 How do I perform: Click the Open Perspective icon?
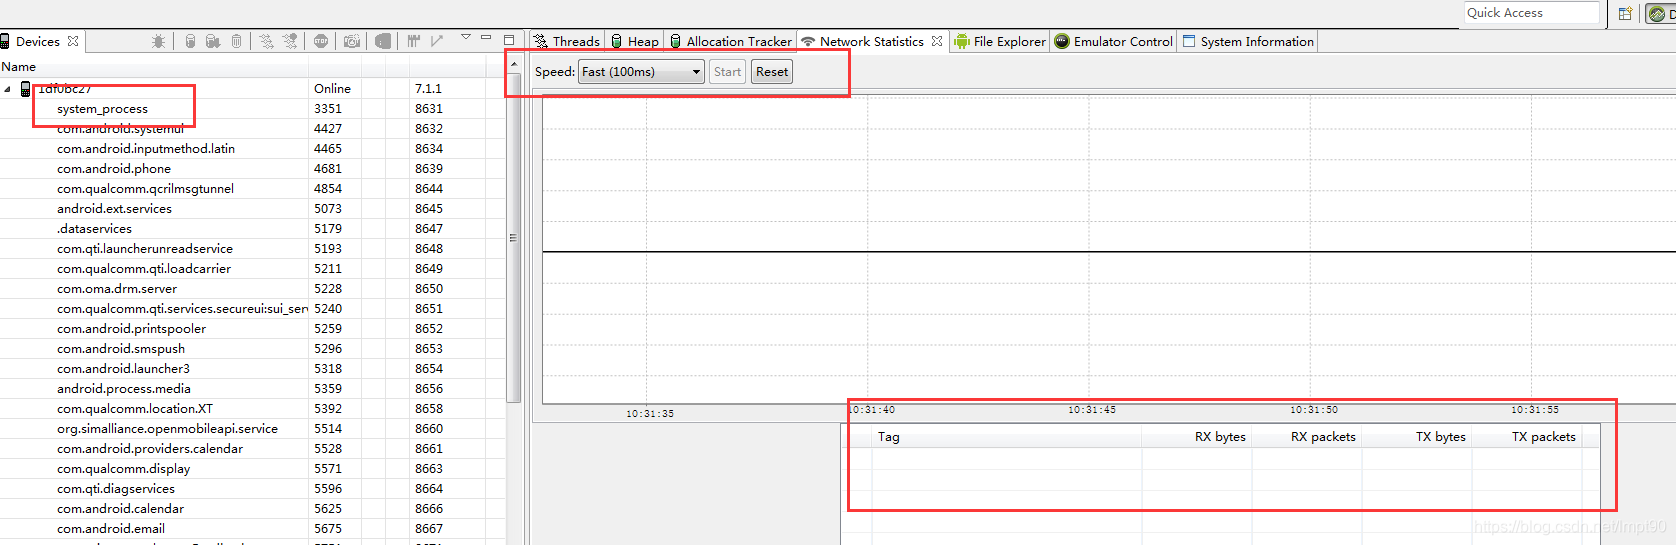point(1626,13)
